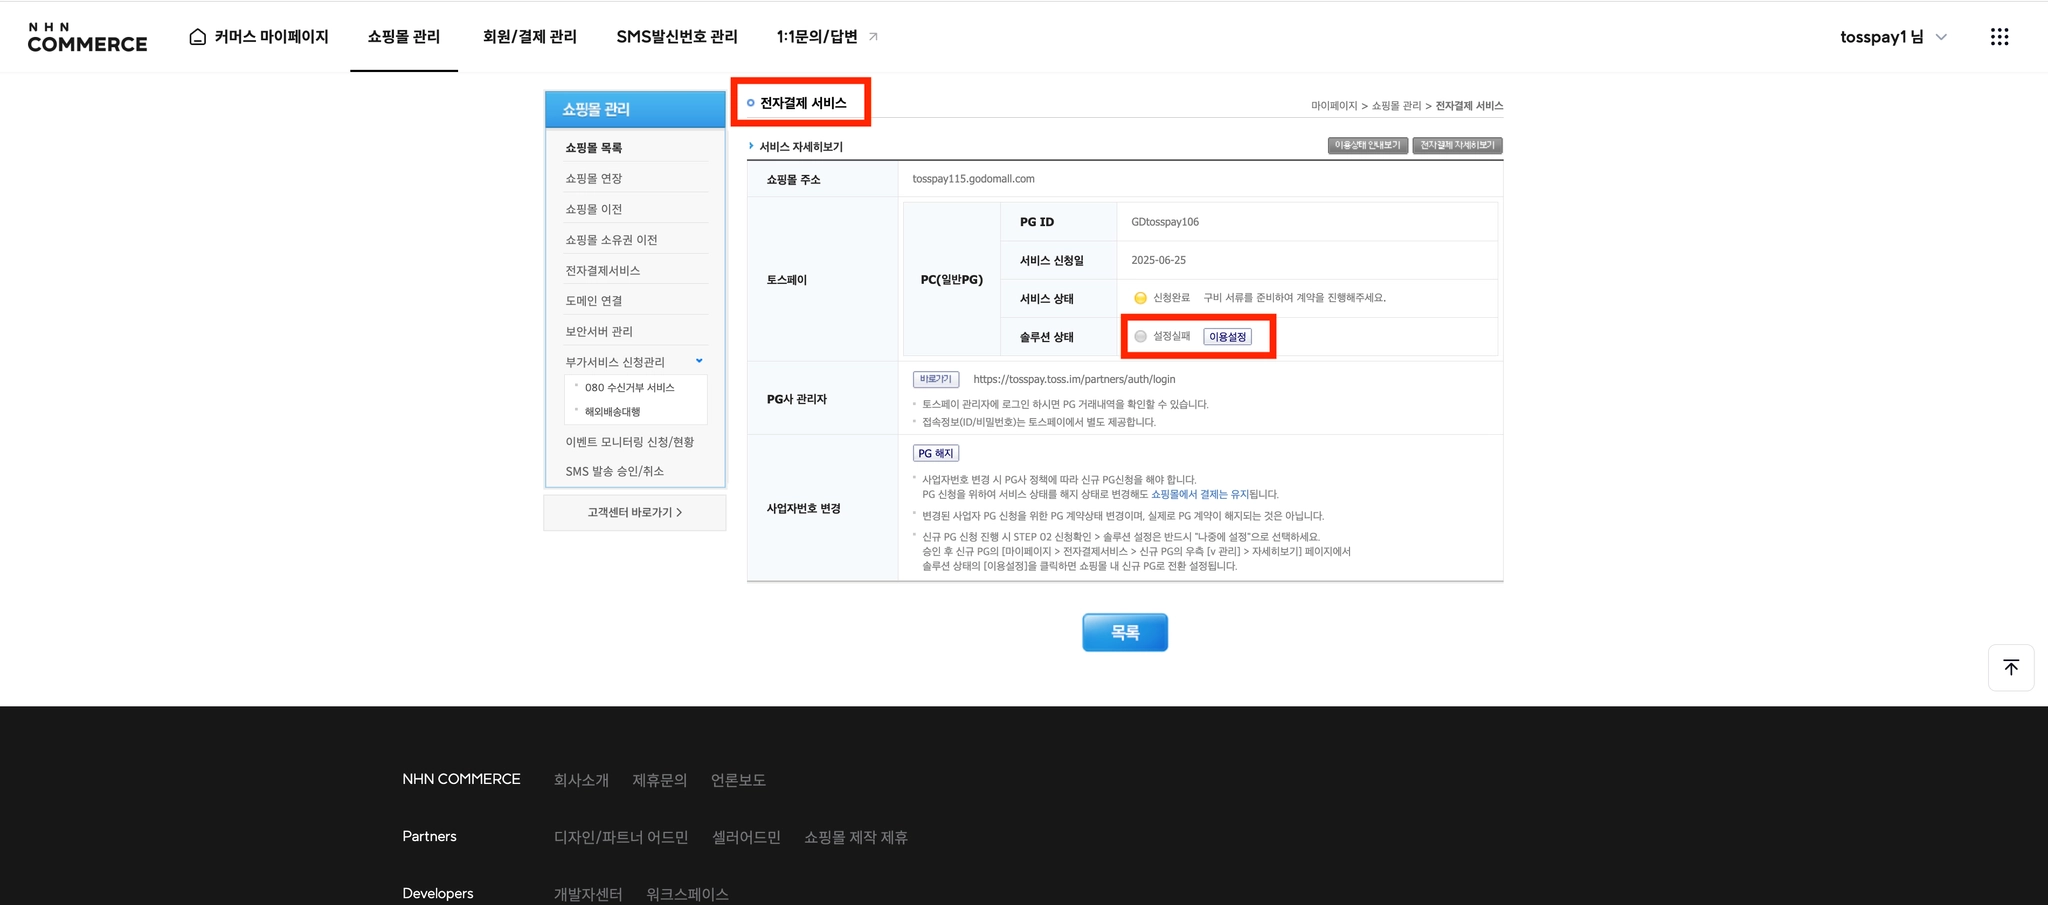The height and width of the screenshot is (905, 2048).
Task: Click the blue 목록 button
Action: (x=1125, y=632)
